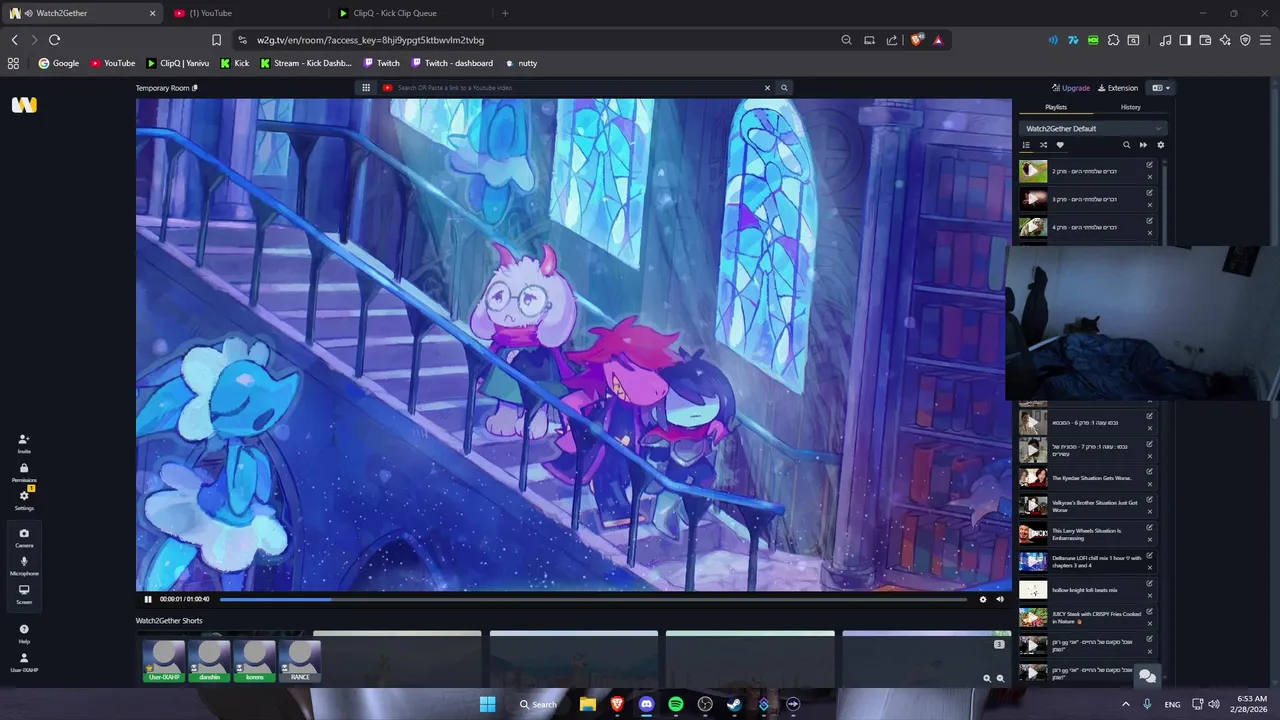Remove hollow knight lofi beats mix

pos(1150,596)
